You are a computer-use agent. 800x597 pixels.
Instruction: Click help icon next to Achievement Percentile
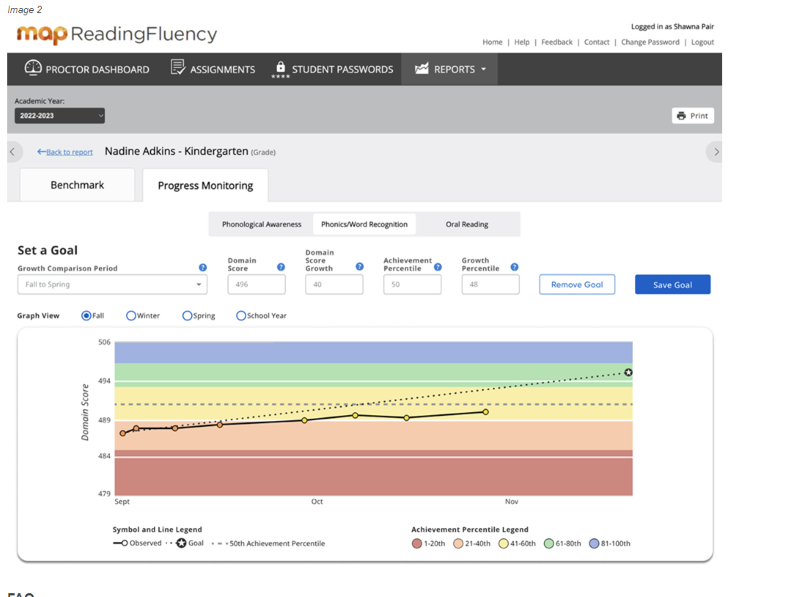[x=436, y=268]
